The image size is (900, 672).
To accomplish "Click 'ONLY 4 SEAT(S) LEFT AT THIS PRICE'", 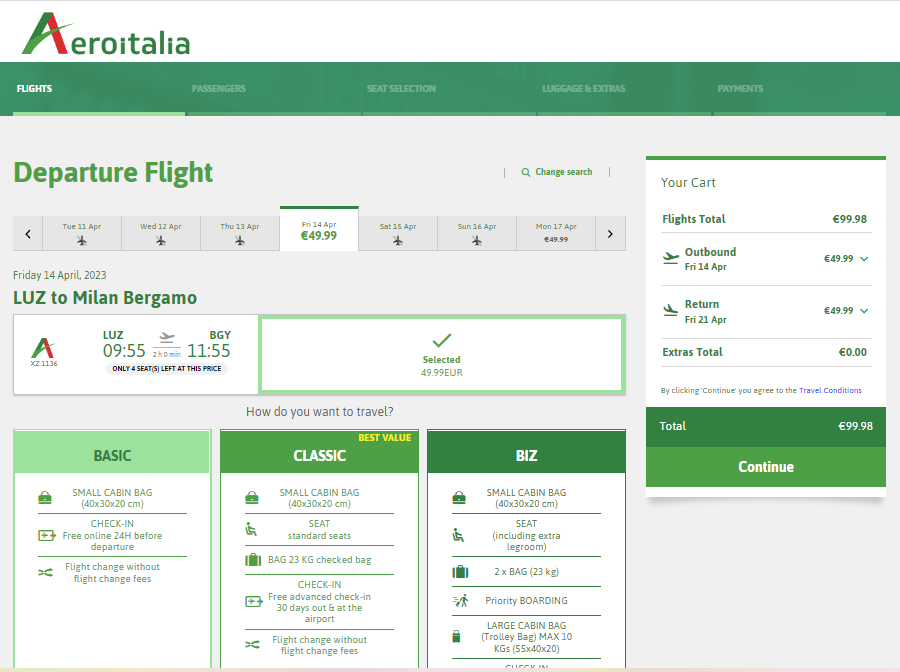I will (x=166, y=368).
